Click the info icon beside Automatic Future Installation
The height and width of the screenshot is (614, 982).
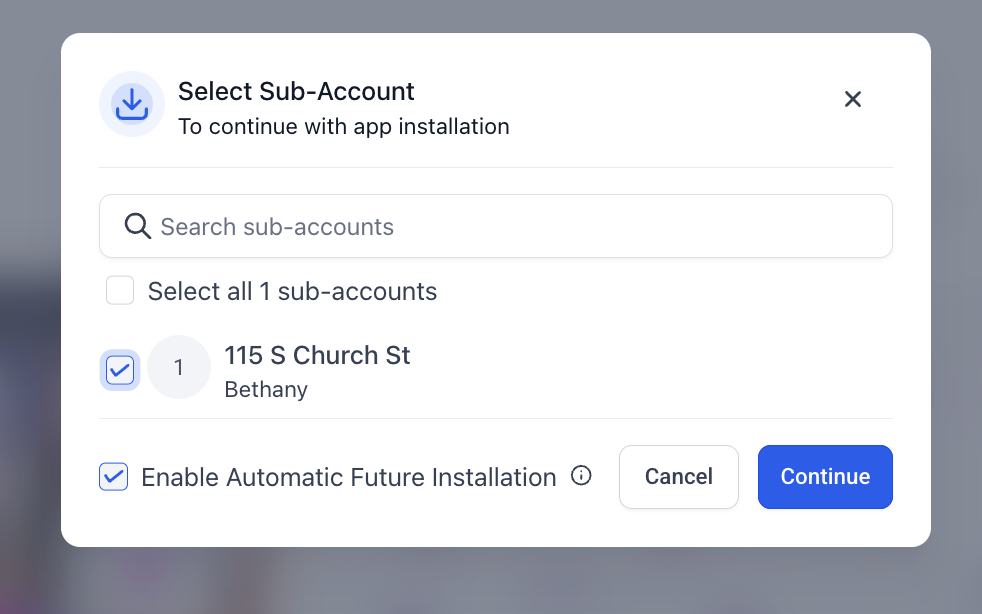pyautogui.click(x=581, y=476)
